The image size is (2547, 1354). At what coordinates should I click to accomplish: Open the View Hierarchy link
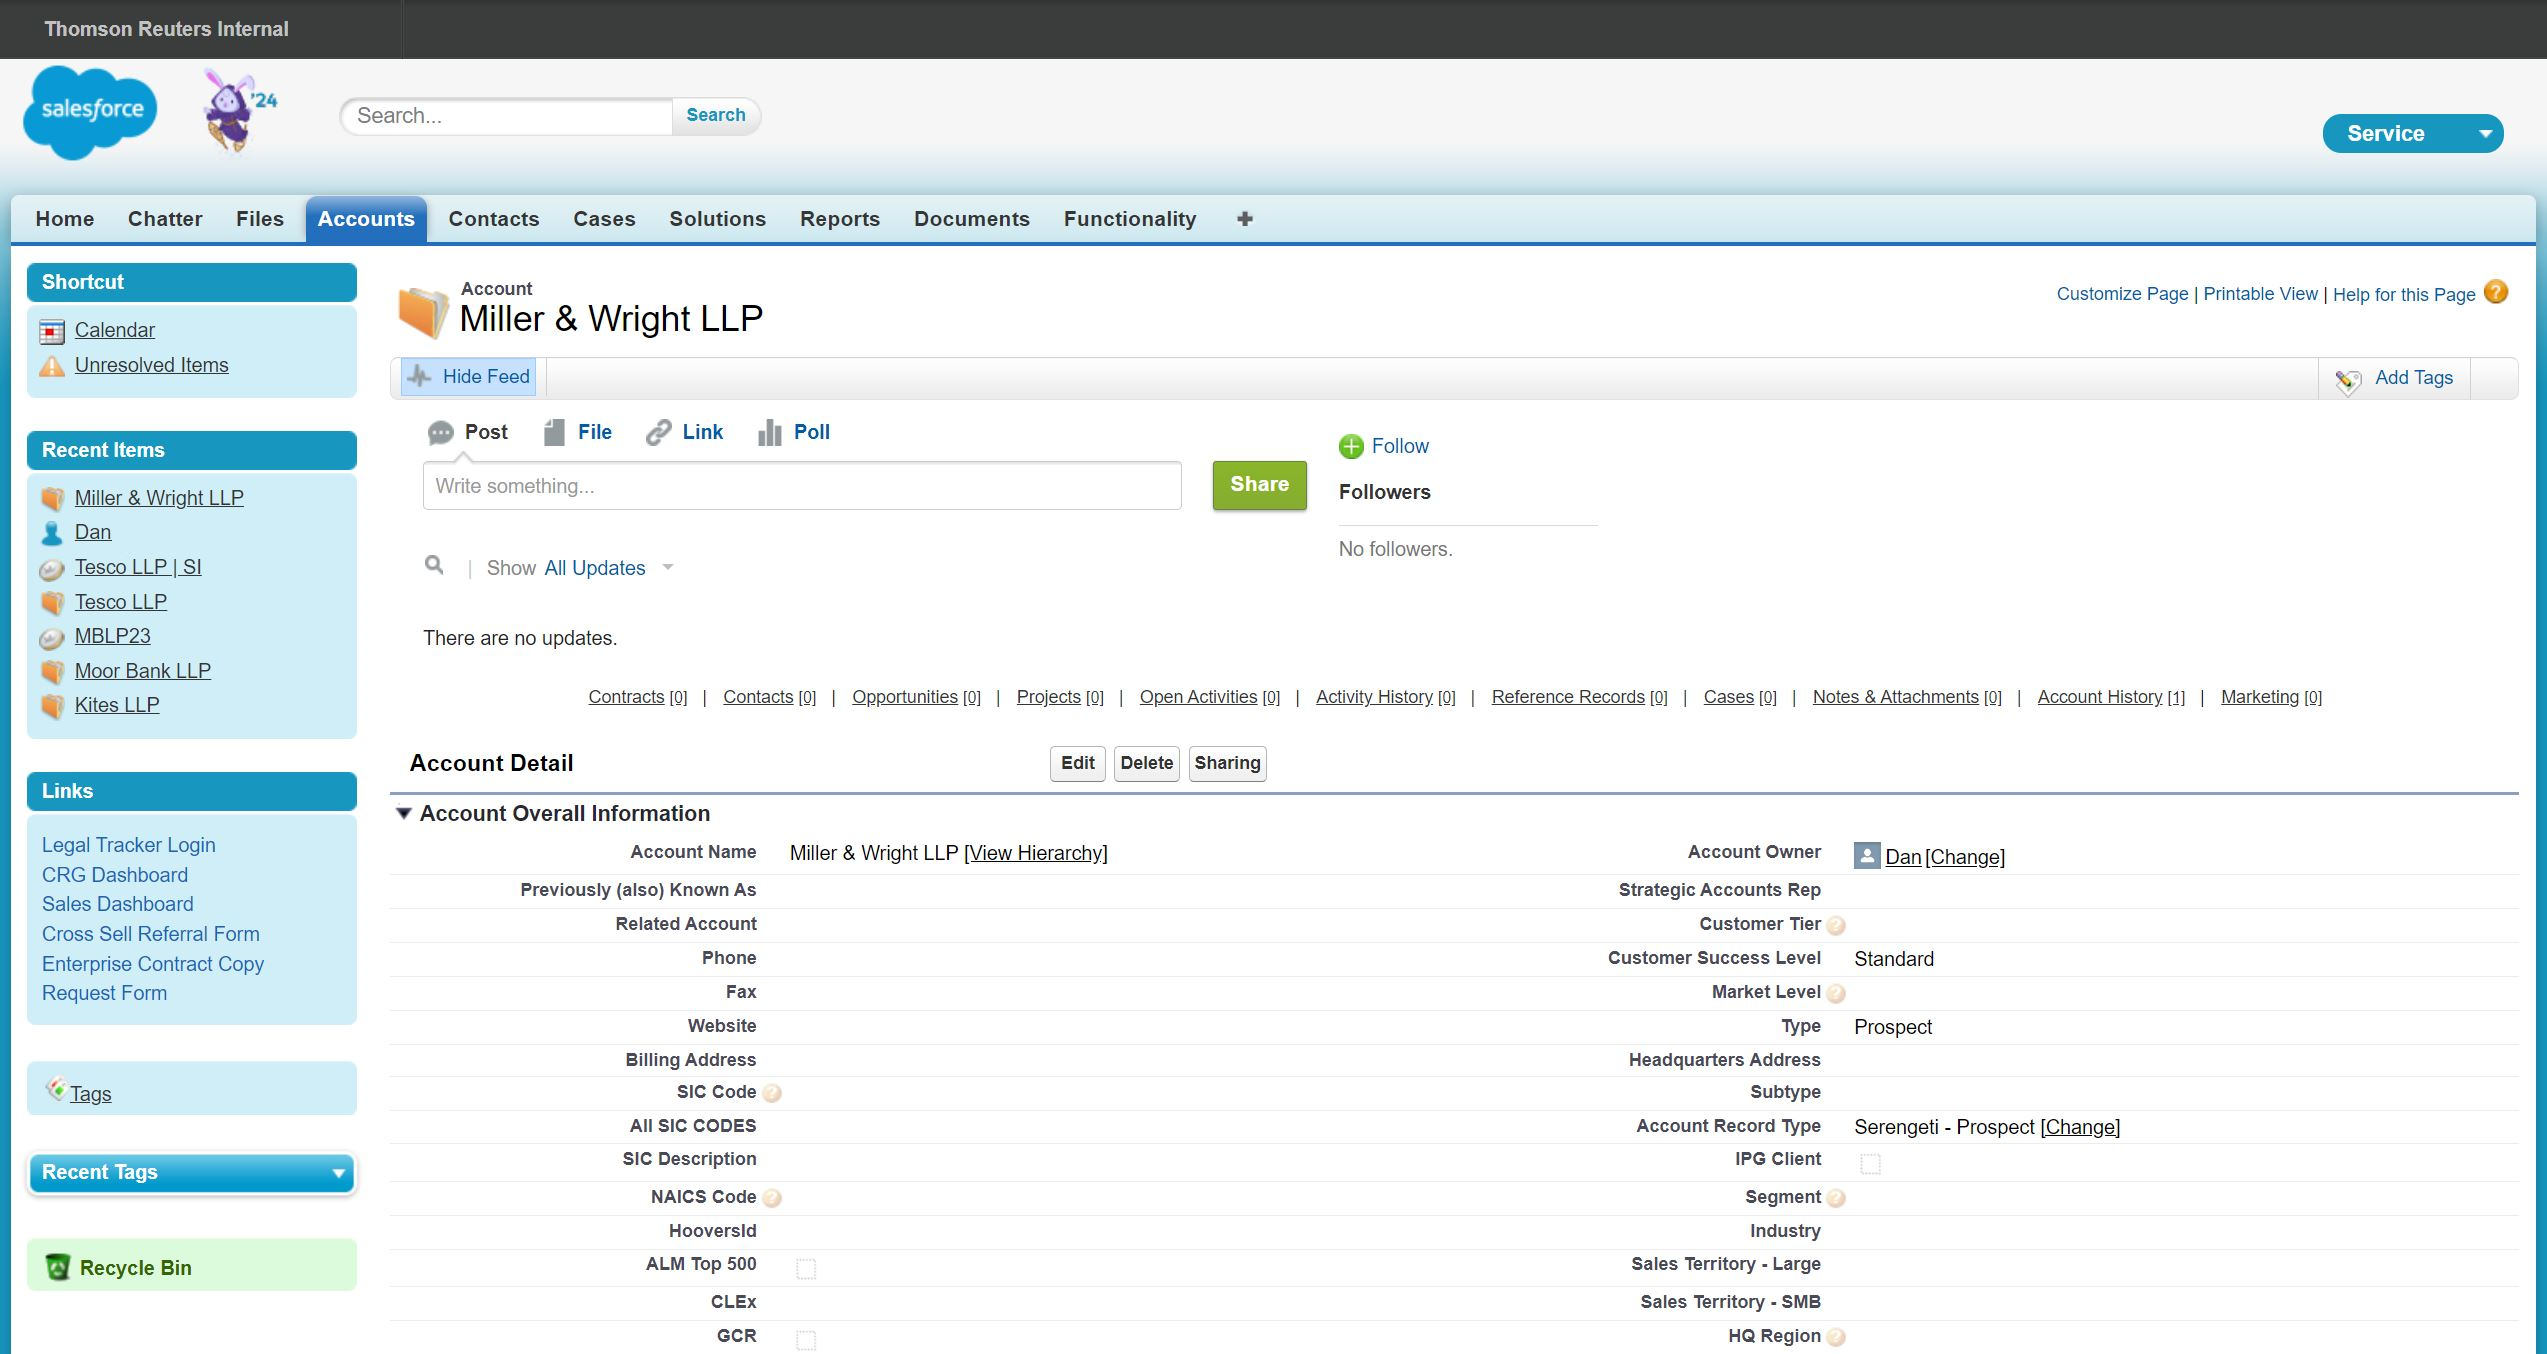[x=1036, y=853]
